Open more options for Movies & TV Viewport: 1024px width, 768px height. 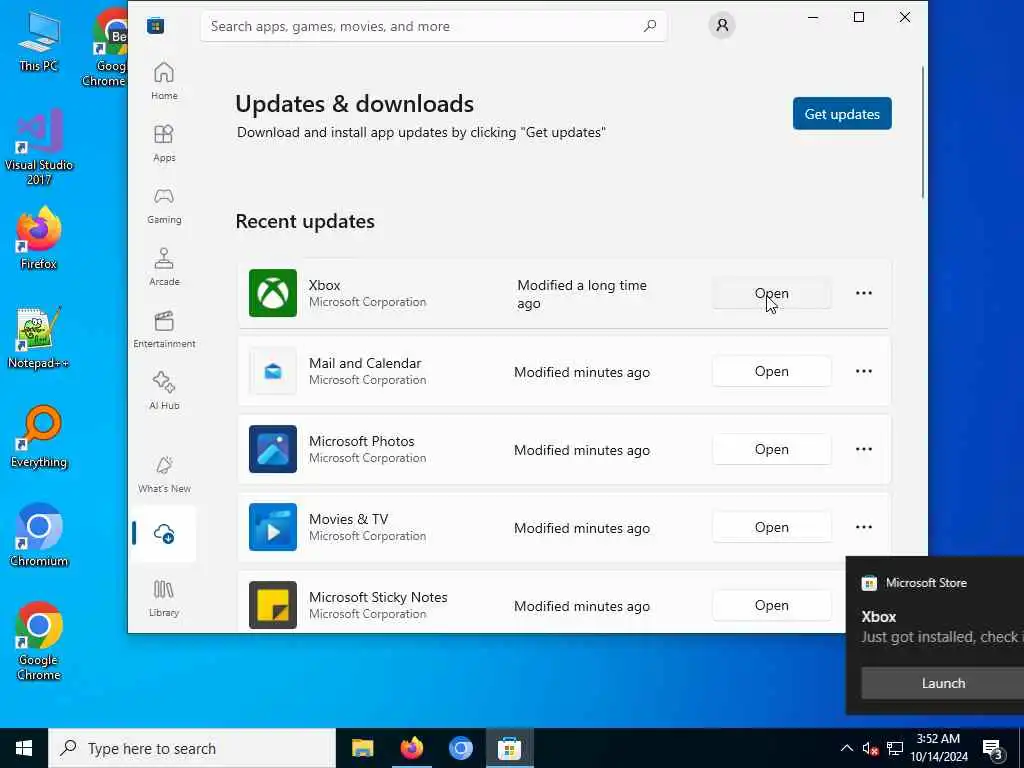coord(863,527)
